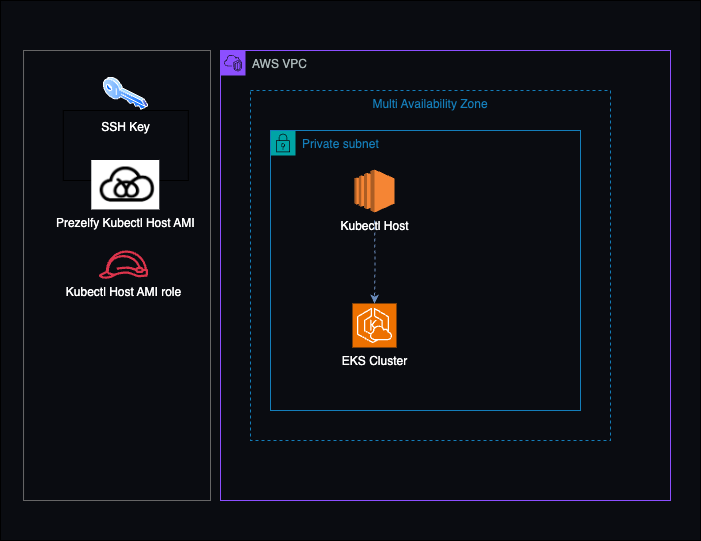This screenshot has width=701, height=541.
Task: Click the 'AWS VPC' title text
Action: click(x=279, y=64)
